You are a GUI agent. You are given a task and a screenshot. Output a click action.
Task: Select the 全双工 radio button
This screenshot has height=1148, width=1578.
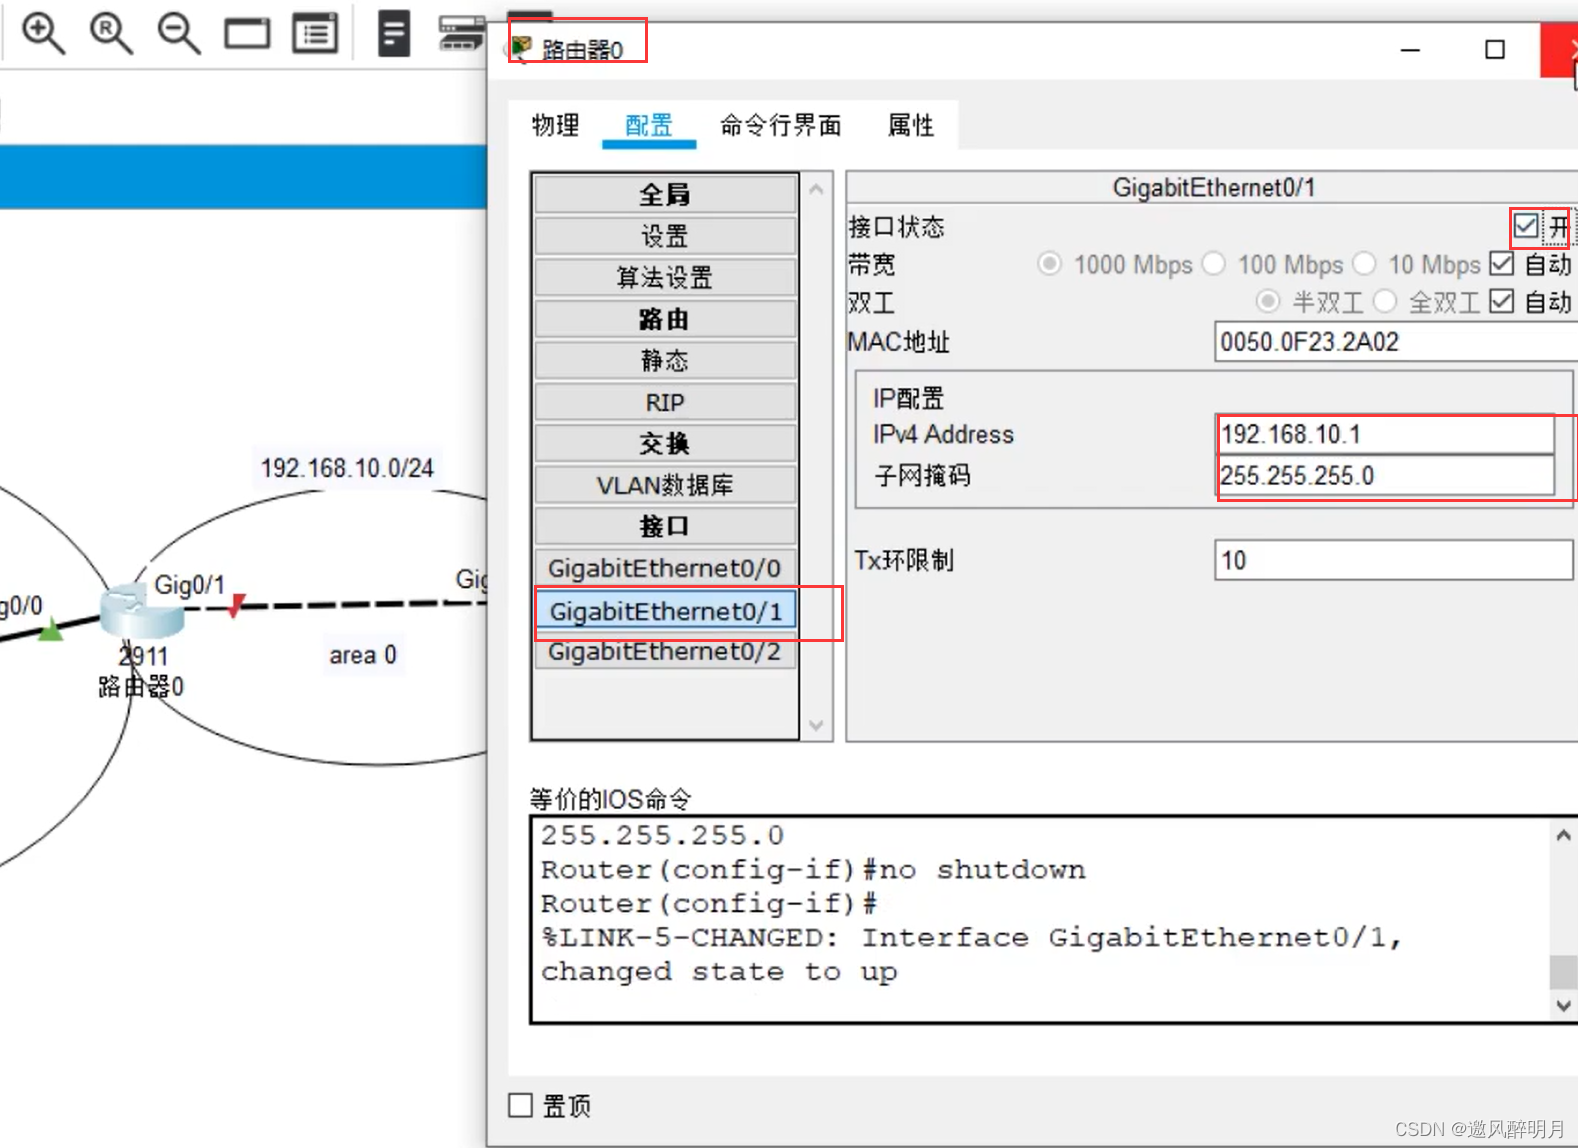(x=1385, y=301)
